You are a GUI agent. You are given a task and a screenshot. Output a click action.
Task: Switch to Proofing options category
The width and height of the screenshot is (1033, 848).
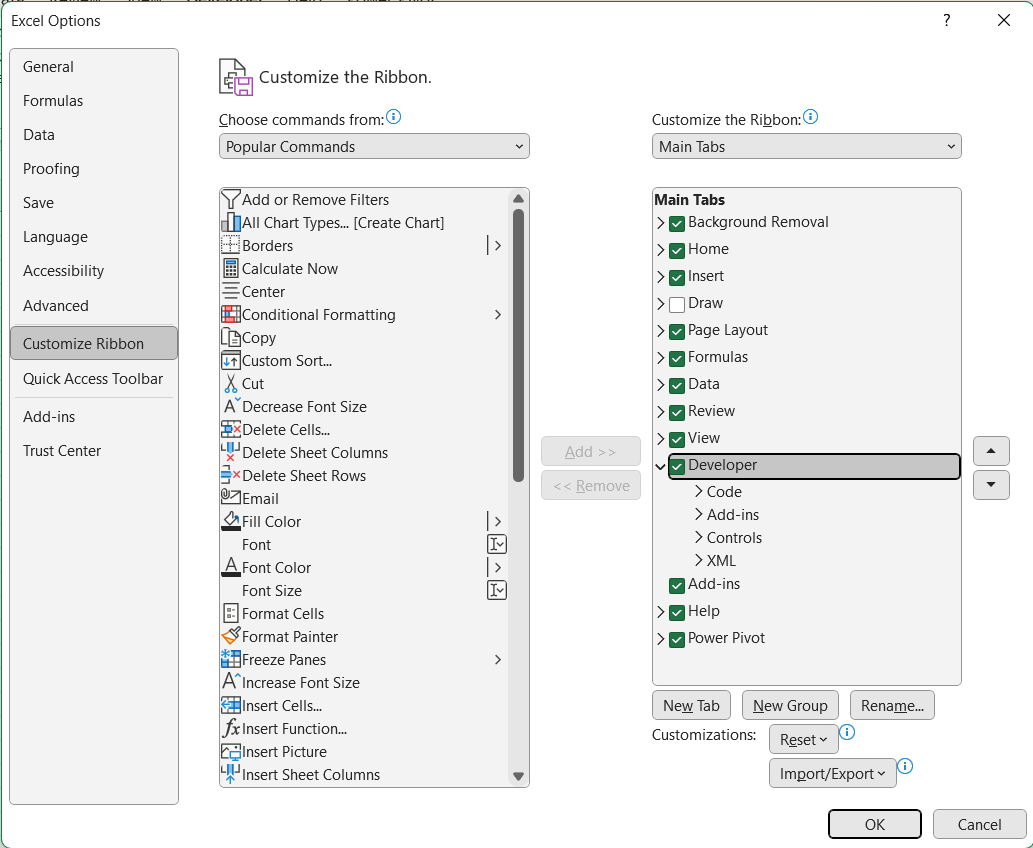[x=94, y=169]
